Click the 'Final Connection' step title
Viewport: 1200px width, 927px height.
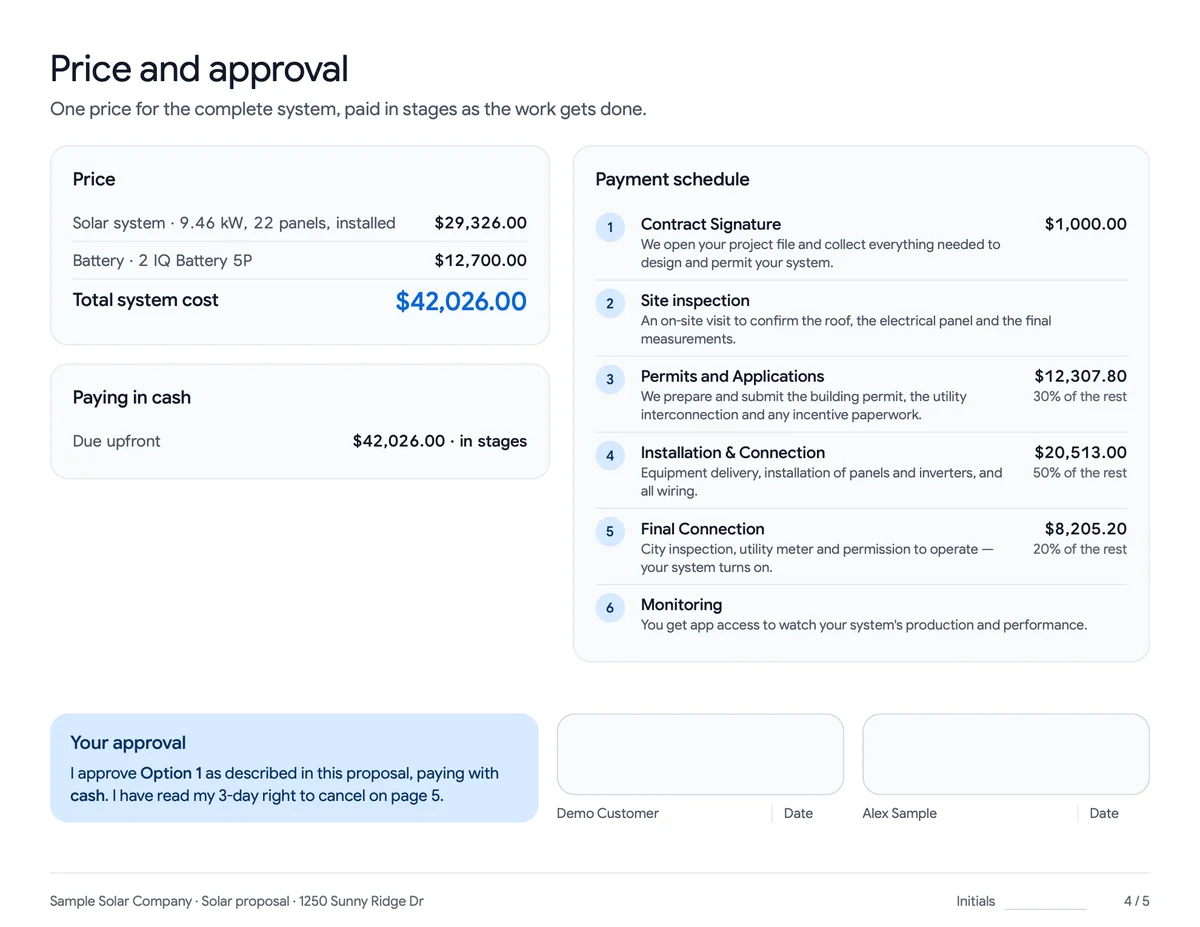coord(702,529)
